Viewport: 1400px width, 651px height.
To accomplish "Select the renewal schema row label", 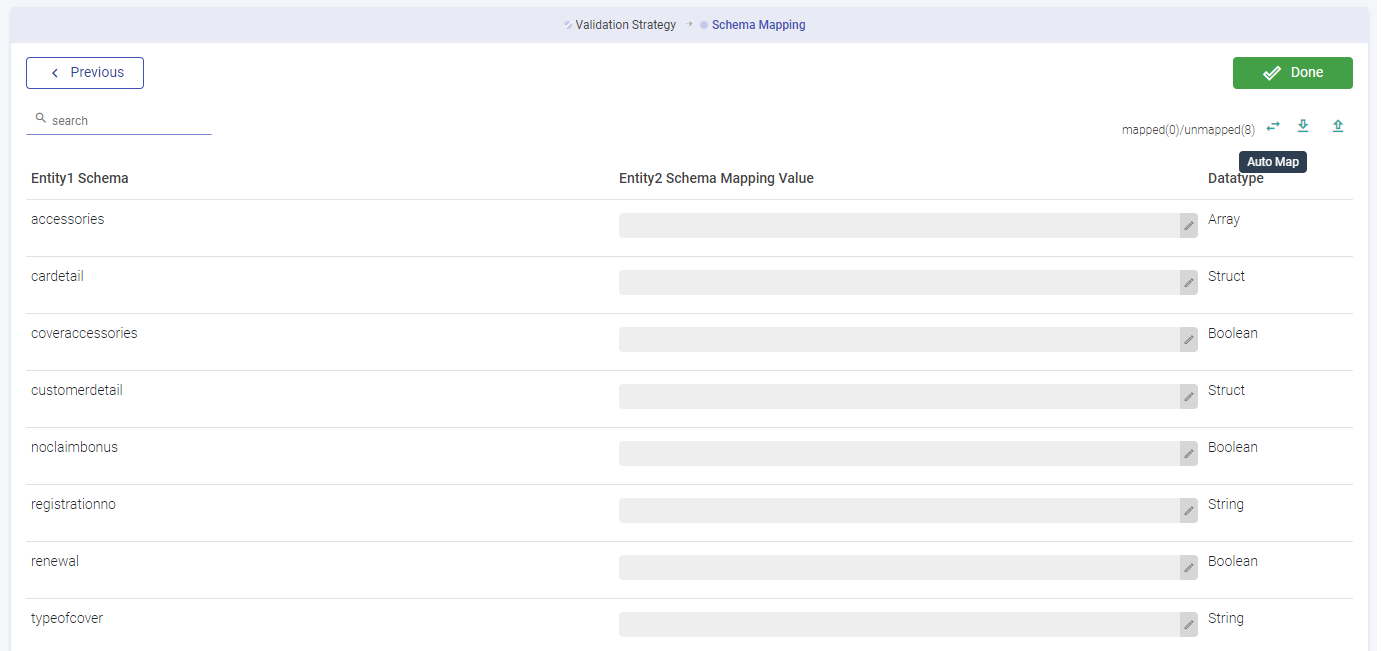I will click(55, 561).
